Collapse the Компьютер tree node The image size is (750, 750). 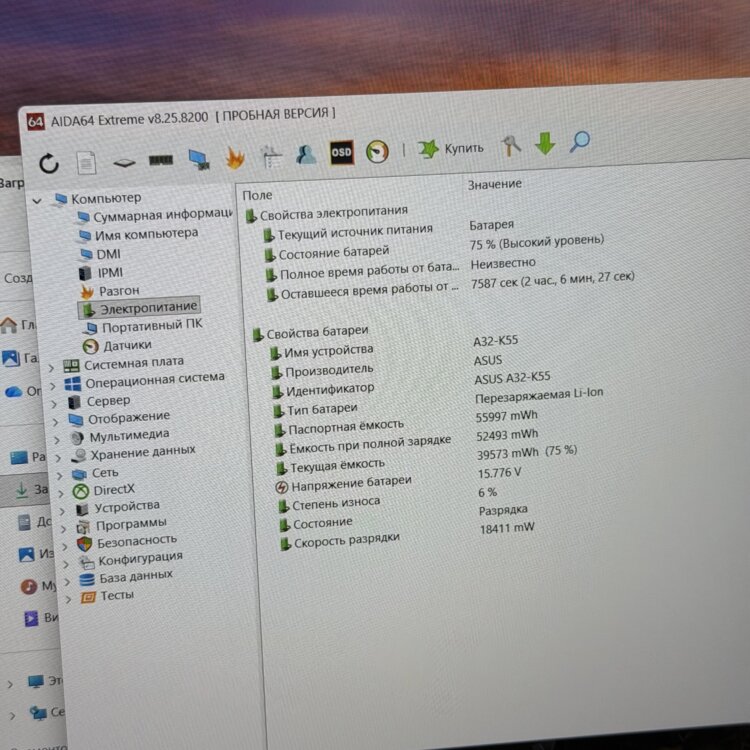coord(38,200)
